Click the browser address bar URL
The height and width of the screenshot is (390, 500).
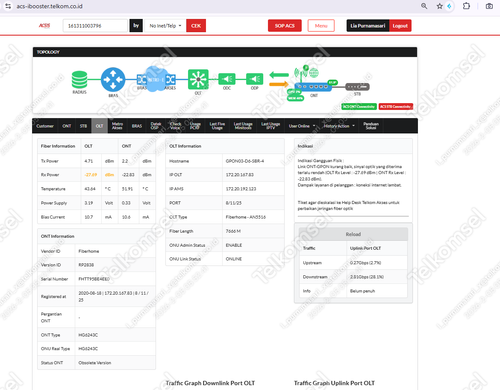(49, 6)
